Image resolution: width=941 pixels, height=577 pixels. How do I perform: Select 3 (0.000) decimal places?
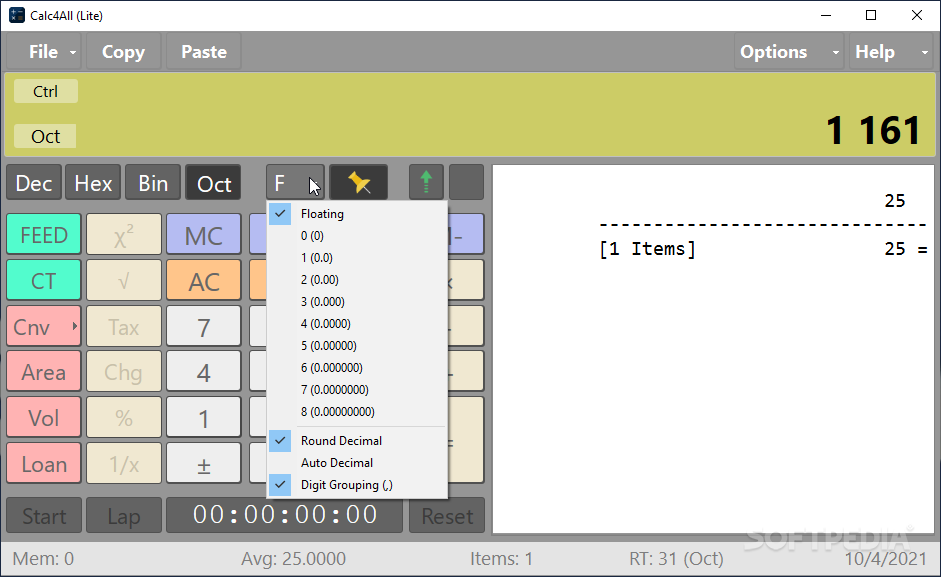358,302
